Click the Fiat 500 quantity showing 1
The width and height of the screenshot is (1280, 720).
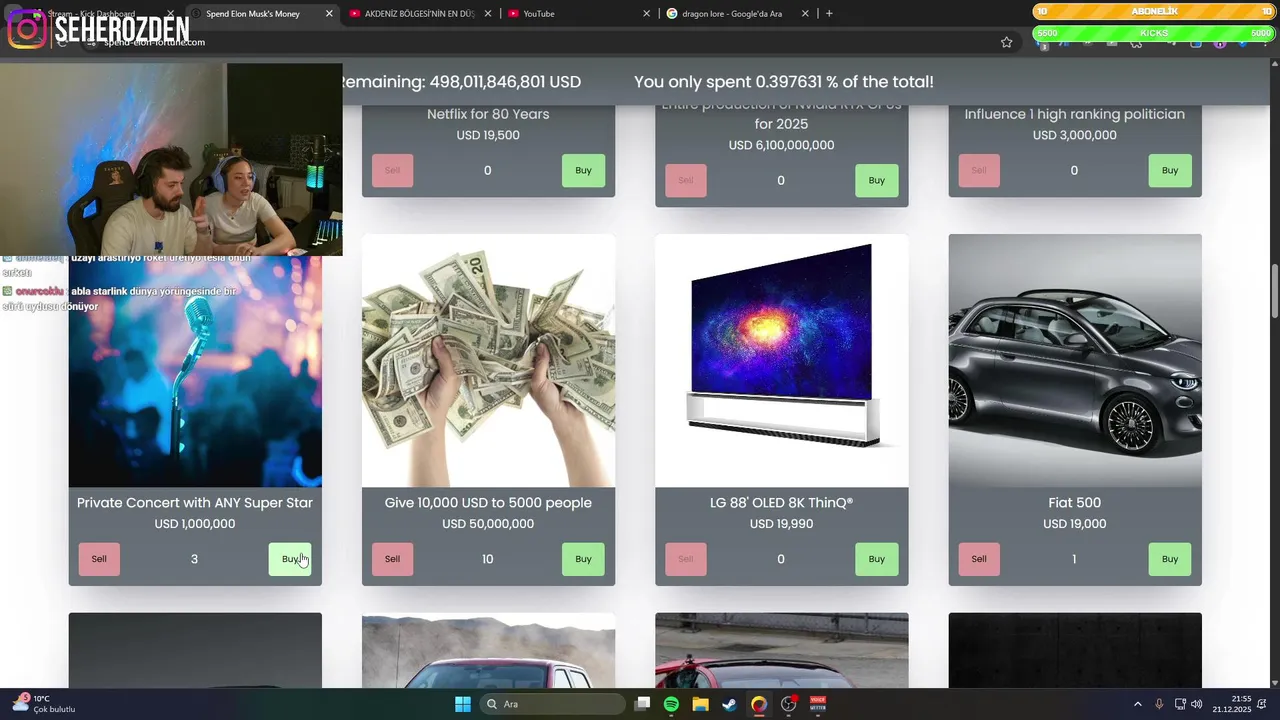[1074, 559]
